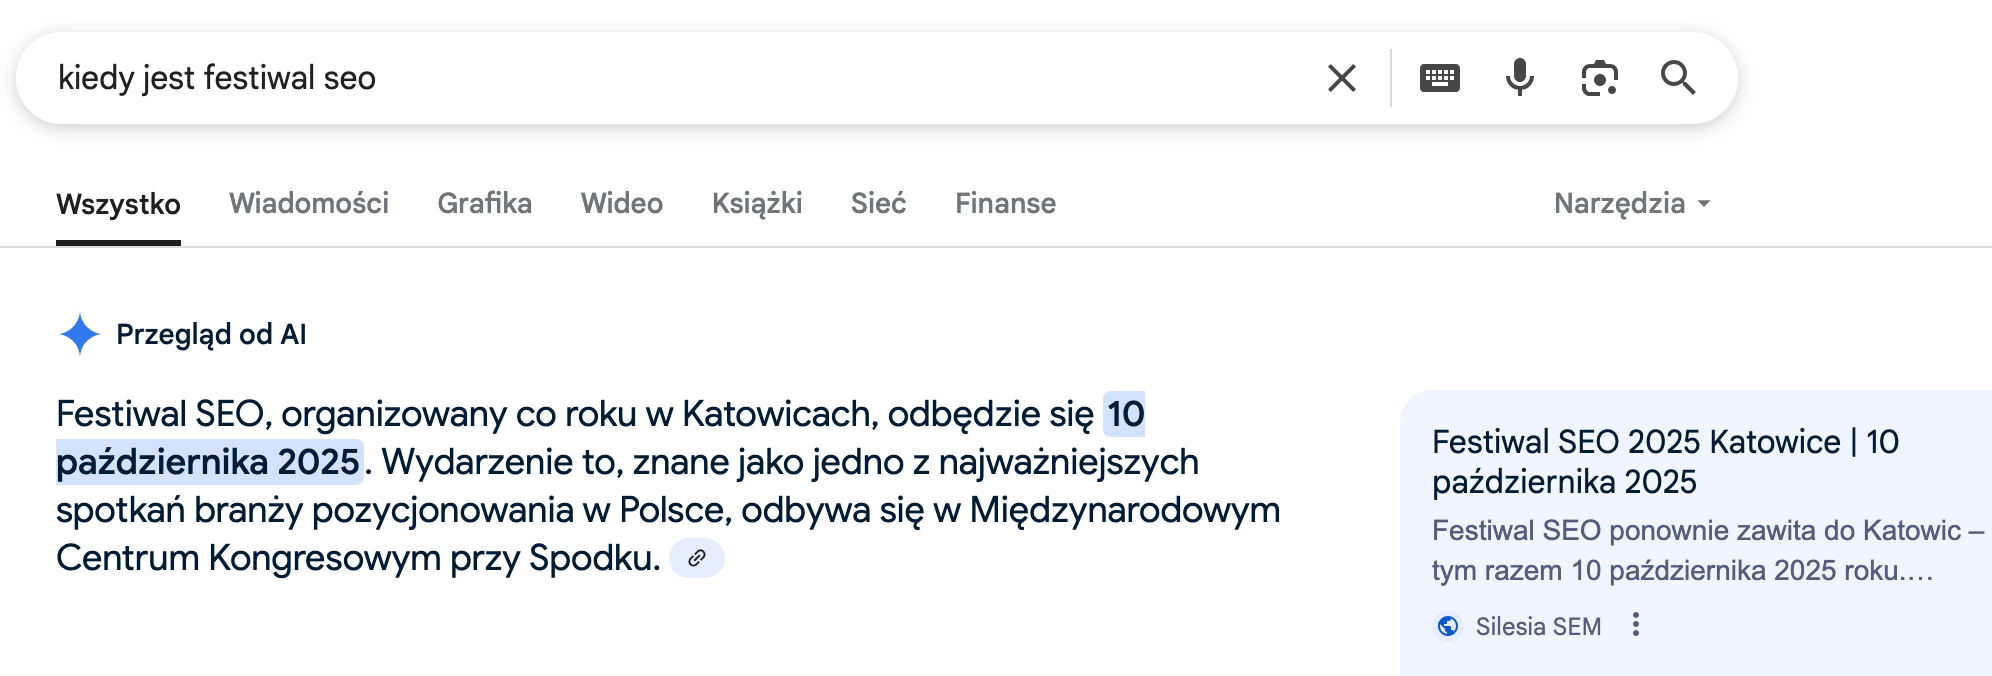
Task: Open the Wideo results tab
Action: tap(622, 203)
